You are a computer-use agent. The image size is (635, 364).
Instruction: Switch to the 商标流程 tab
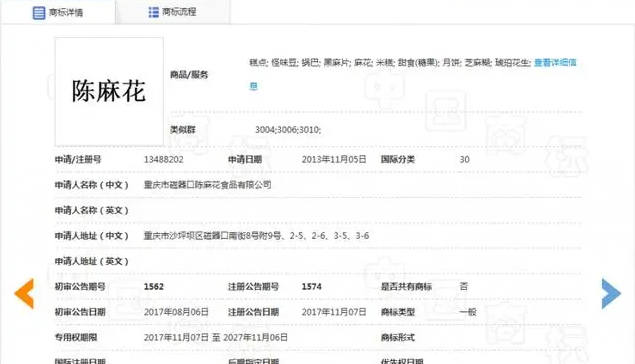click(x=173, y=12)
